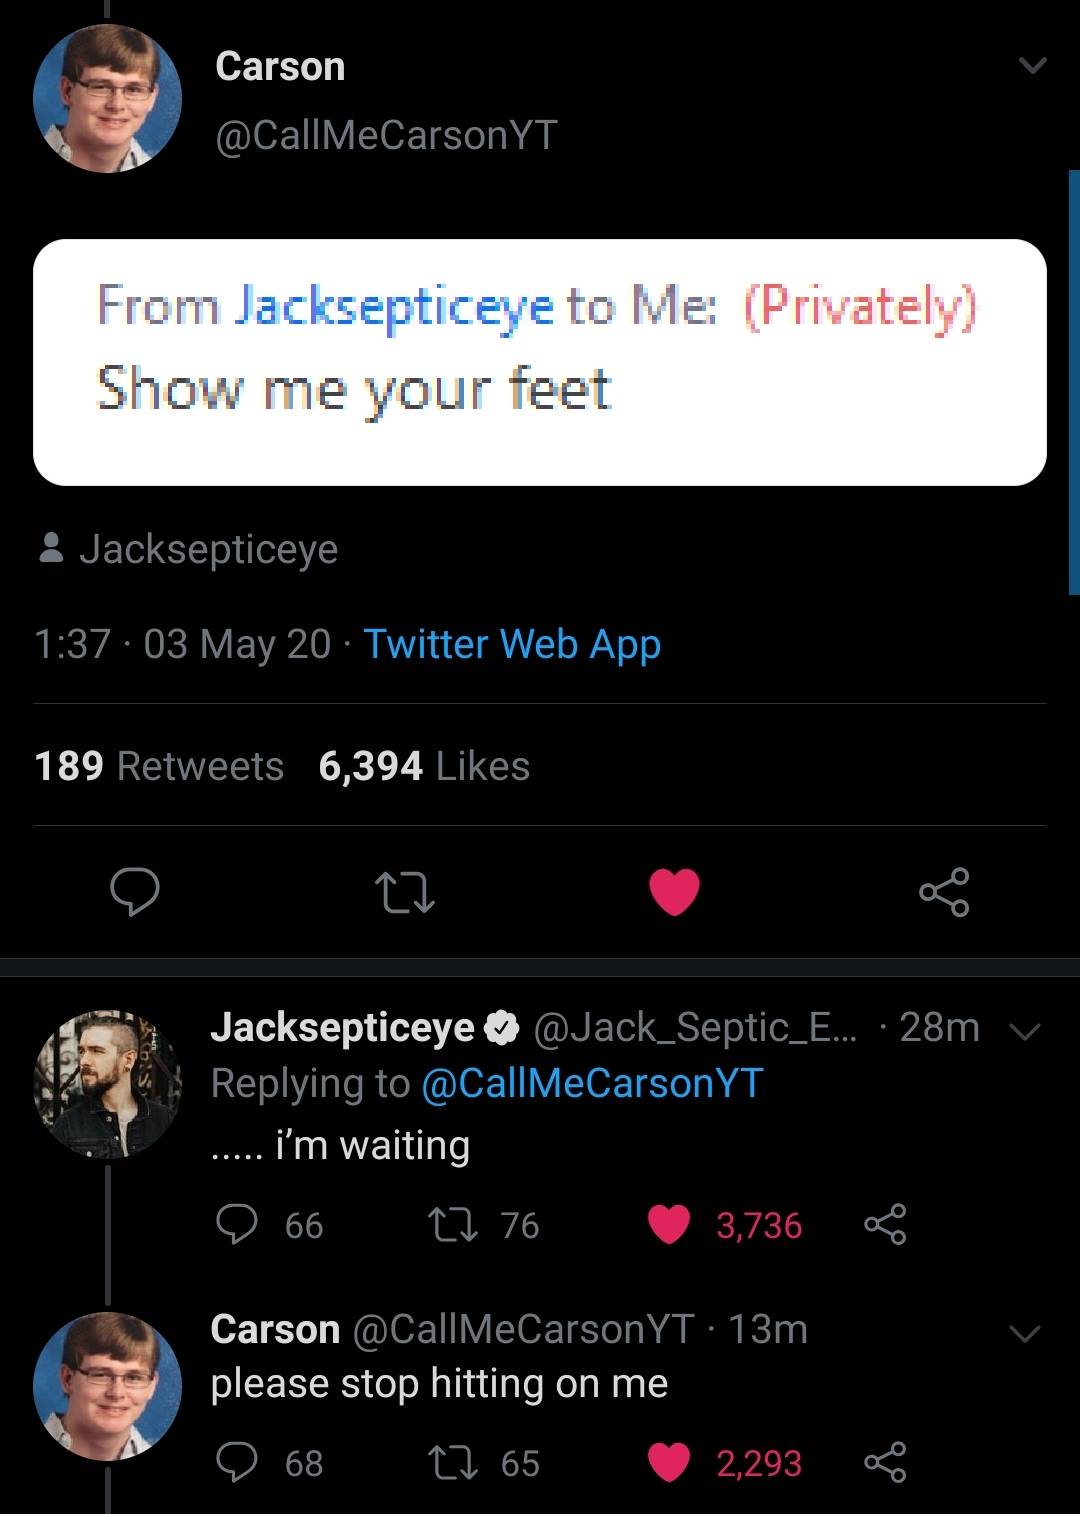Open dropdown chevron on Carson's 13m reply
The height and width of the screenshot is (1514, 1080).
(1025, 1334)
